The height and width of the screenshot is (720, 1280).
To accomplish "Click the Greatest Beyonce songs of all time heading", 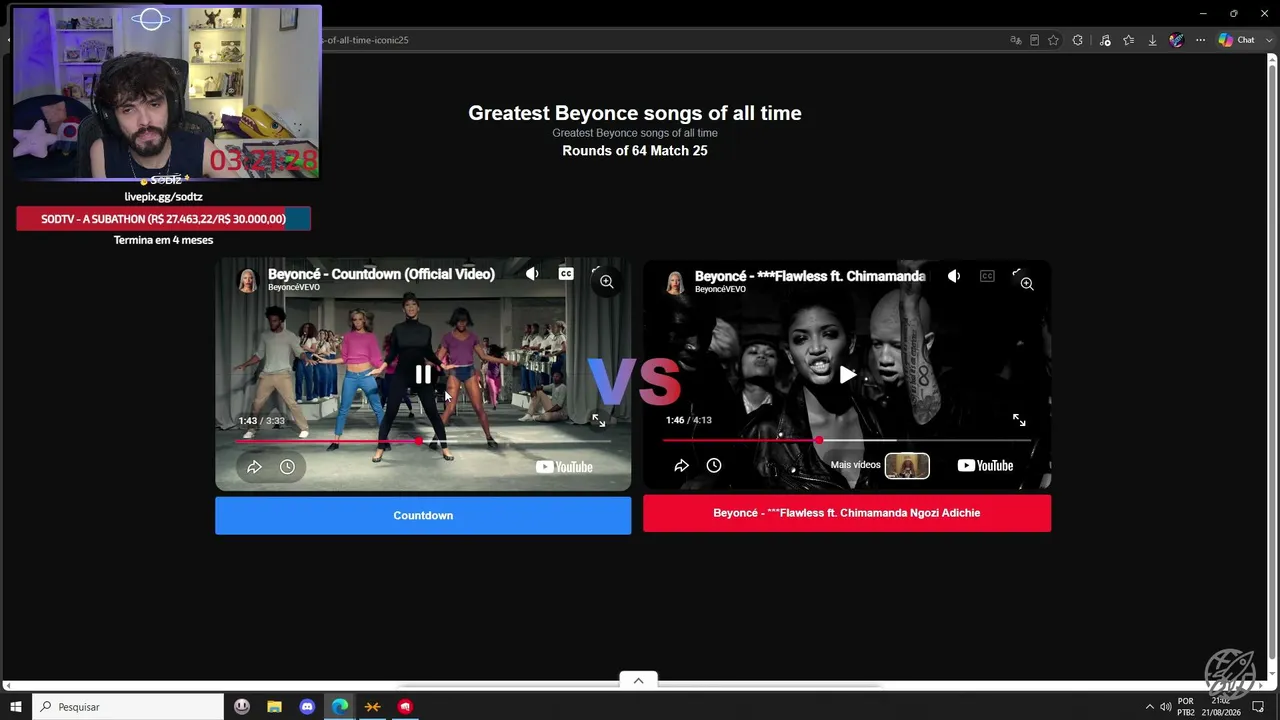I will (x=635, y=113).
